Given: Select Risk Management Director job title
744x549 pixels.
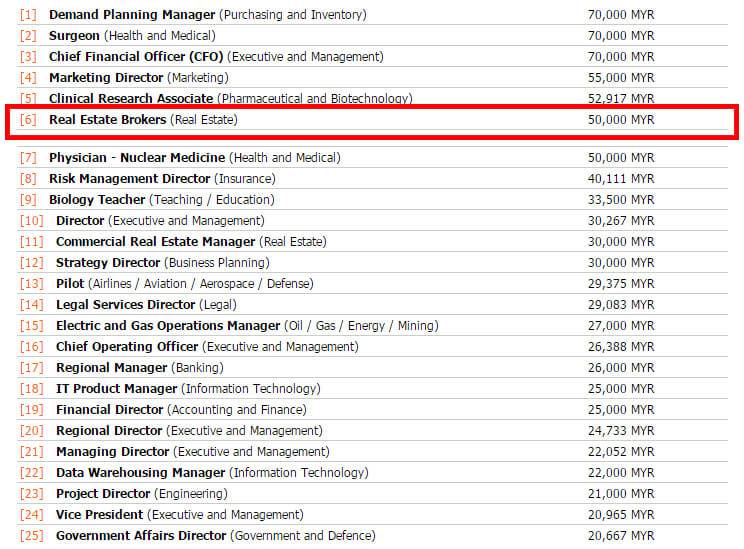Looking at the screenshot, I should pos(130,179).
